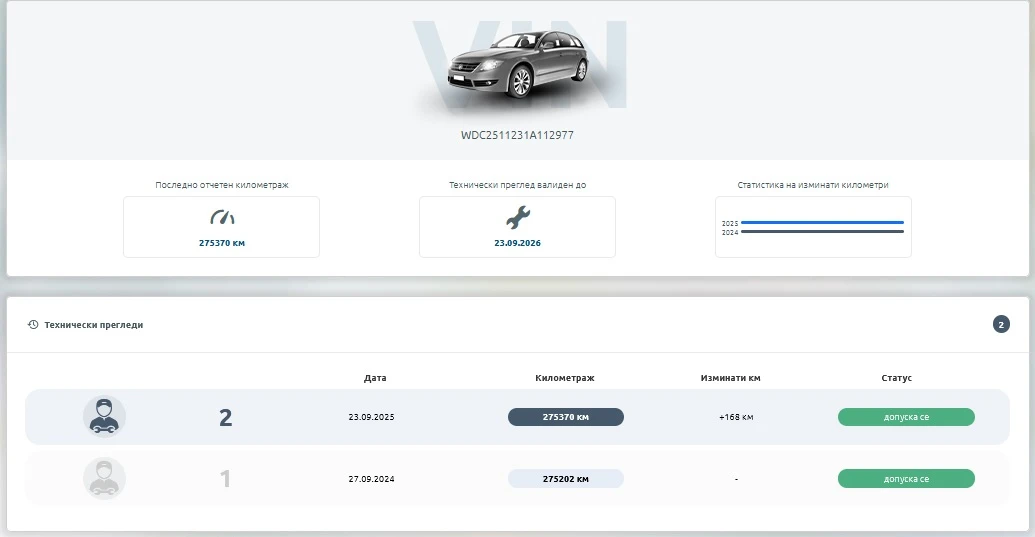1035x537 pixels.
Task: Click the gray car image above the VIN
Action: click(519, 65)
